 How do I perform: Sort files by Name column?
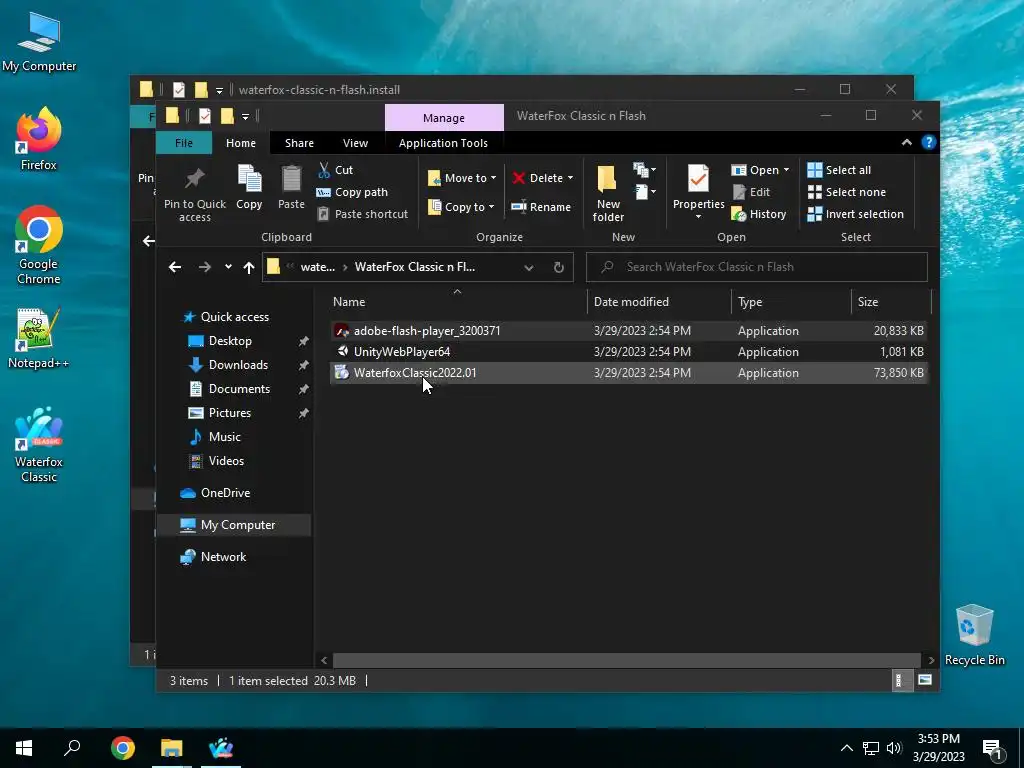coord(457,302)
